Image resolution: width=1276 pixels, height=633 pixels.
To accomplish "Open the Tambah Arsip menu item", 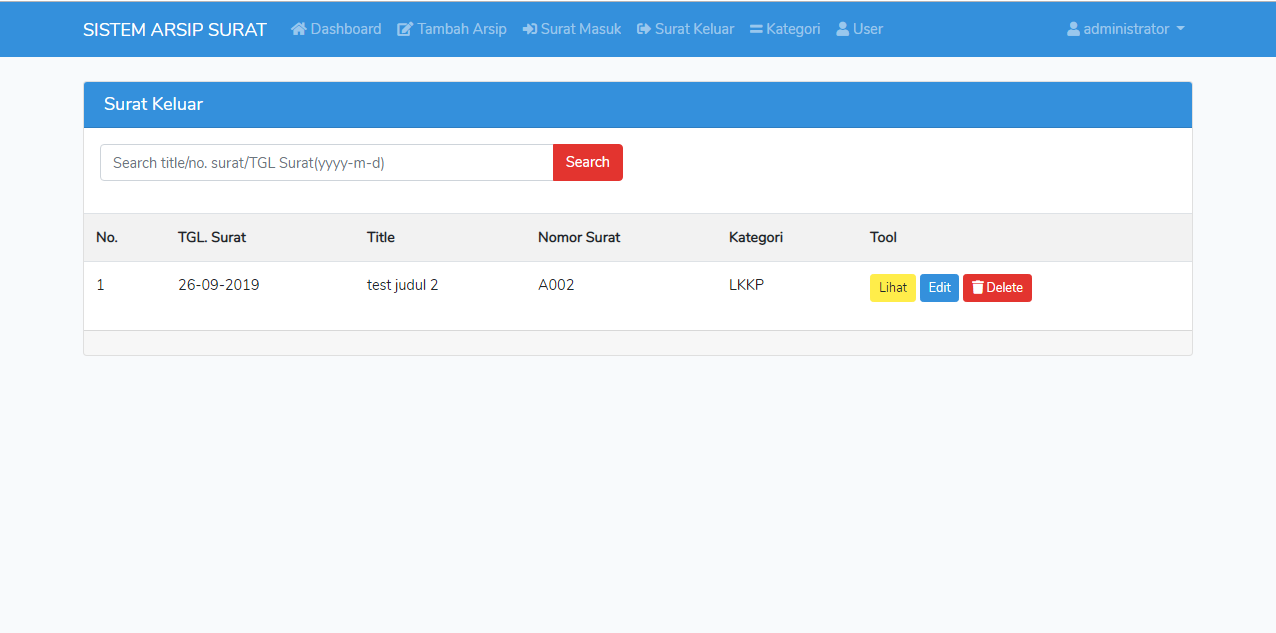I will pos(452,29).
